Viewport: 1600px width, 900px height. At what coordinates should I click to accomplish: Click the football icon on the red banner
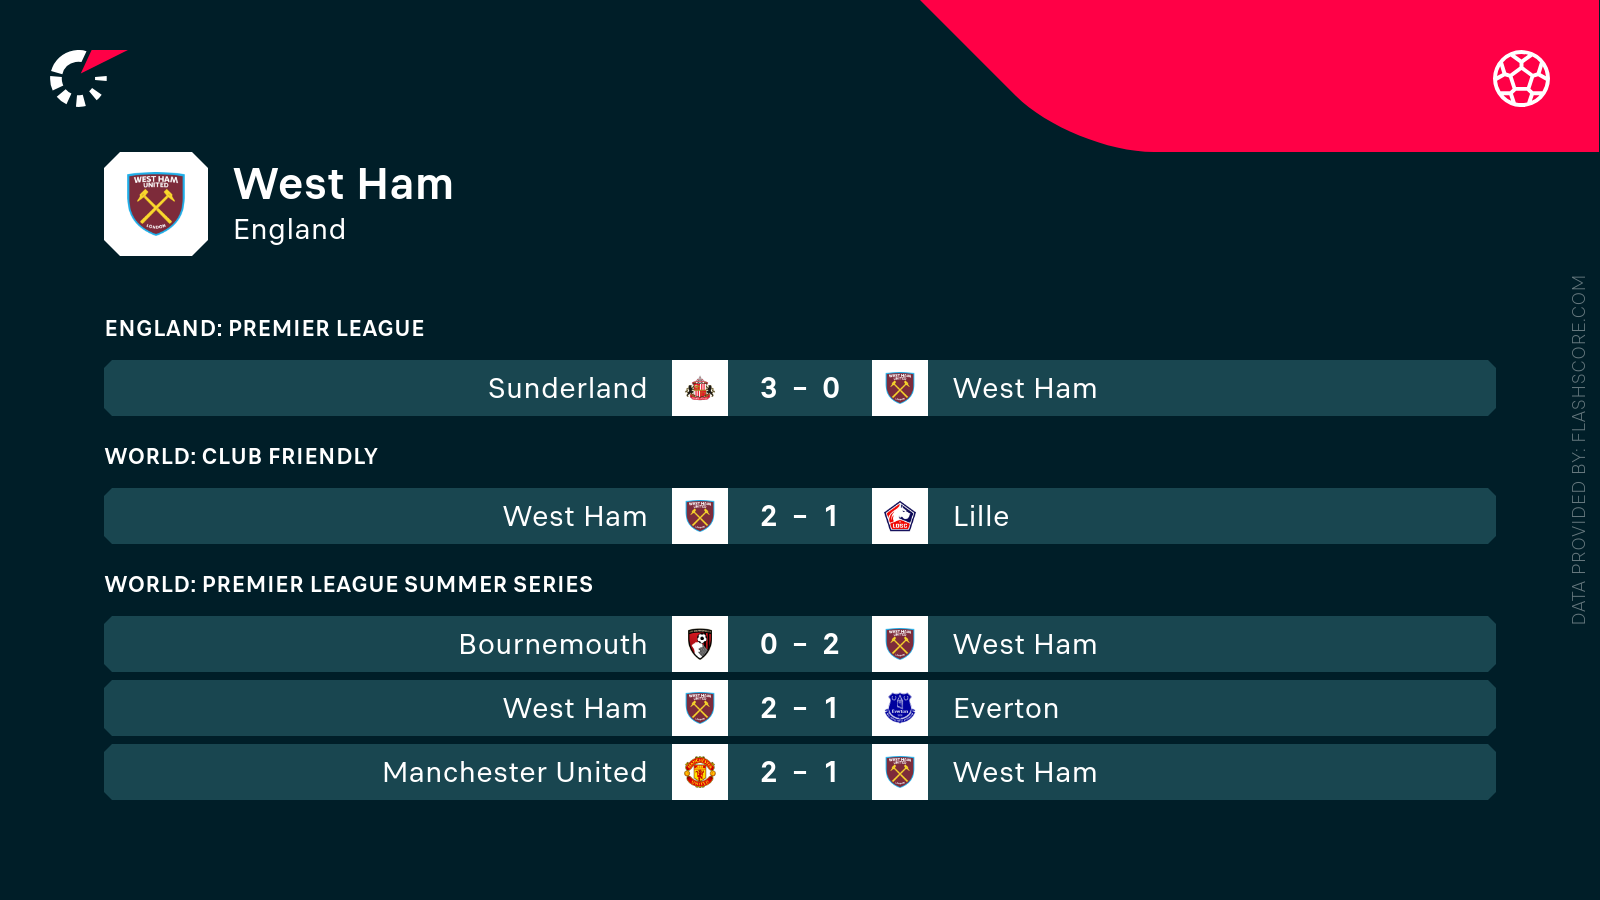(1521, 78)
